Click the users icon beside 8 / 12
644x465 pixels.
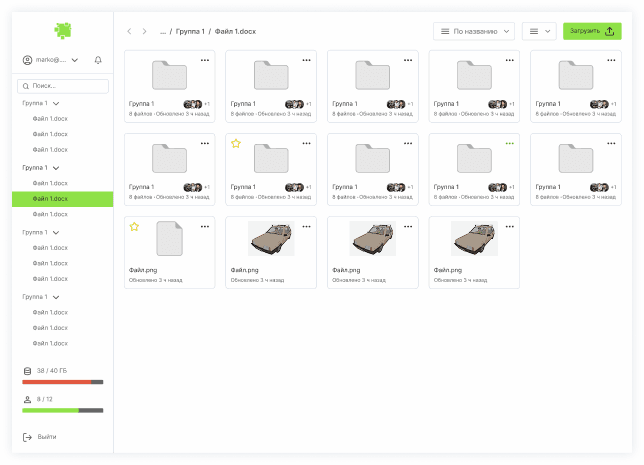click(27, 399)
